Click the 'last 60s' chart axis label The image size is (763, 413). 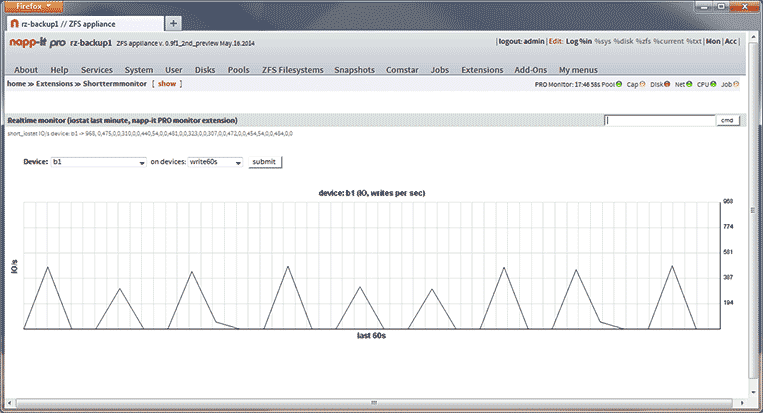[x=371, y=336]
